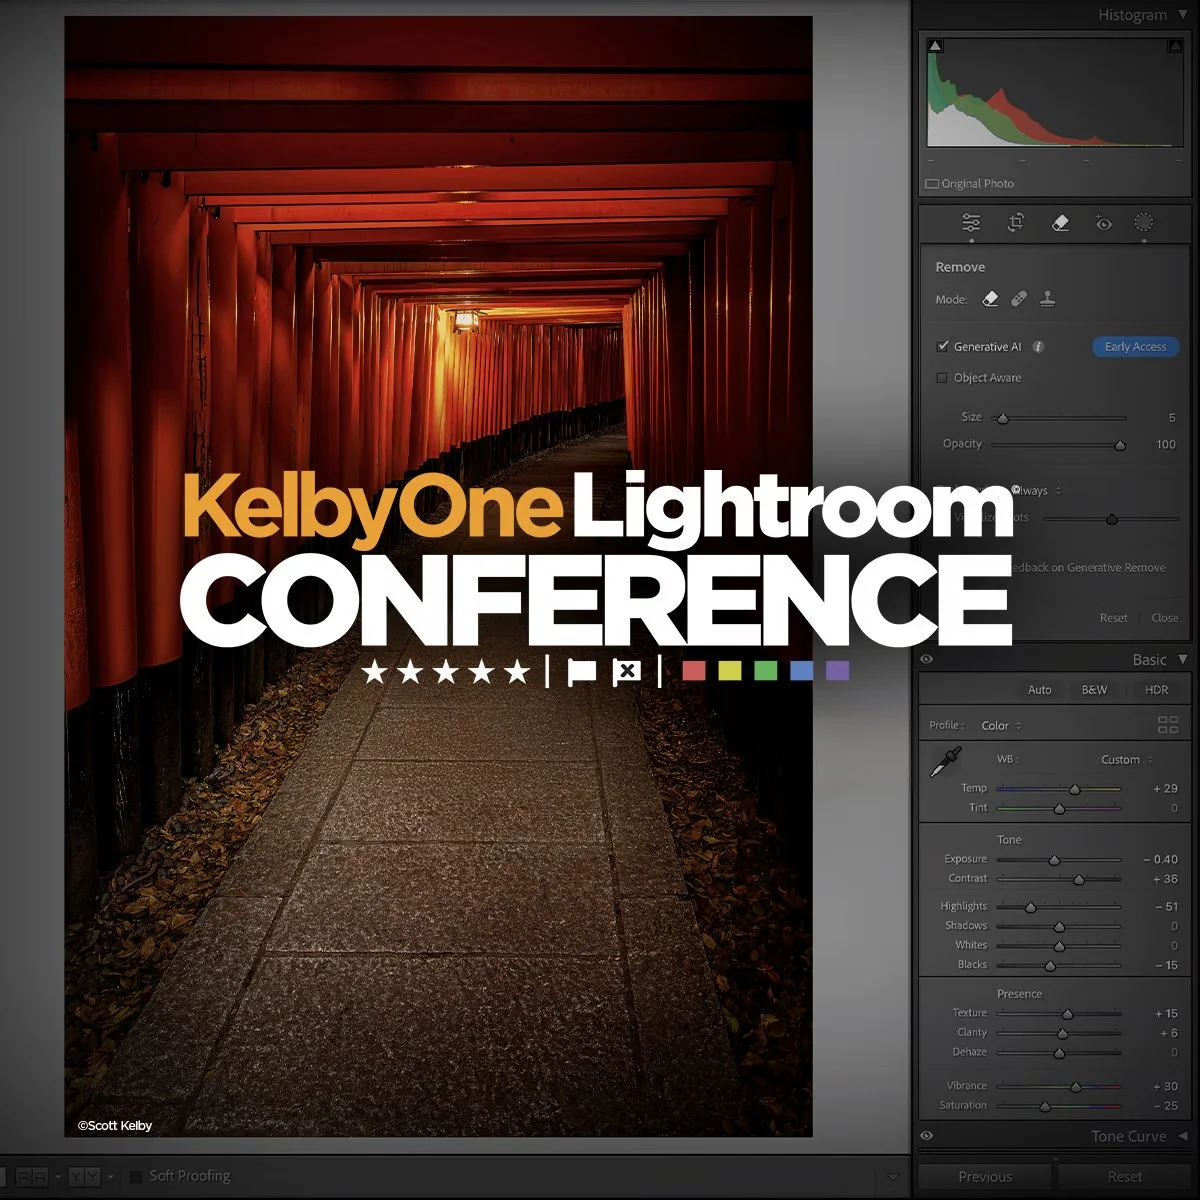This screenshot has height=1200, width=1200.
Task: Toggle the Tone Curve panel eye switch
Action: coord(926,1136)
